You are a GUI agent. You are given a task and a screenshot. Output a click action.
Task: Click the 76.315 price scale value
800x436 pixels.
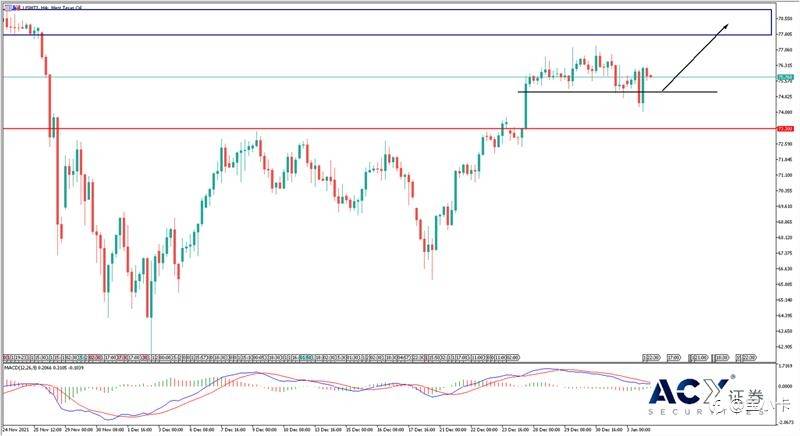(x=786, y=65)
